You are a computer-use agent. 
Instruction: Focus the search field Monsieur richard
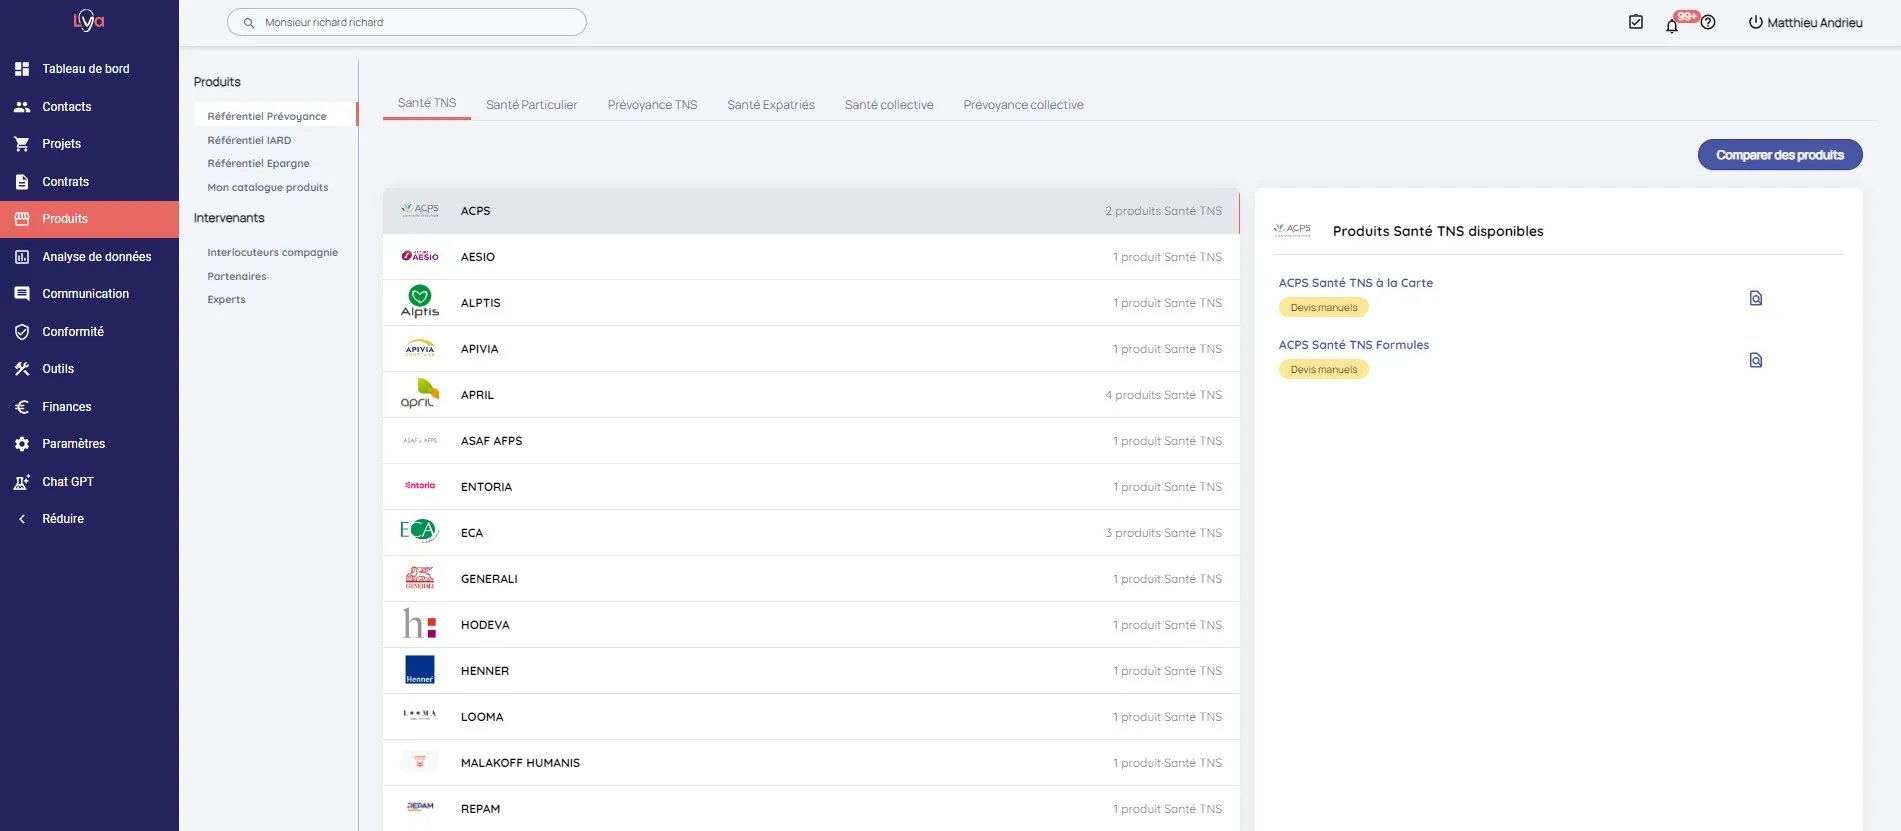(x=407, y=22)
